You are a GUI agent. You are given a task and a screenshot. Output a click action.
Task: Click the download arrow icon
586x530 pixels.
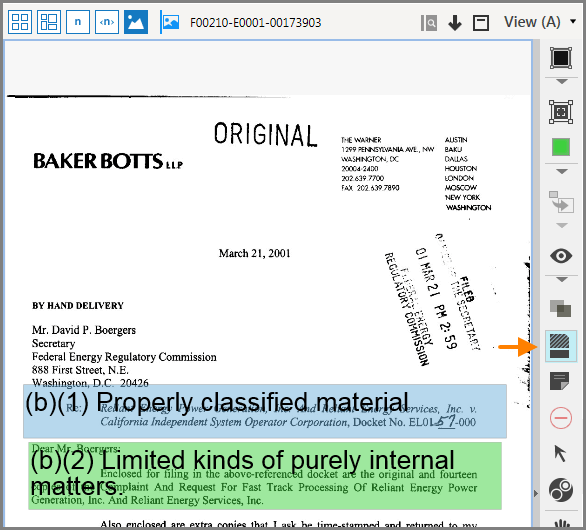455,23
